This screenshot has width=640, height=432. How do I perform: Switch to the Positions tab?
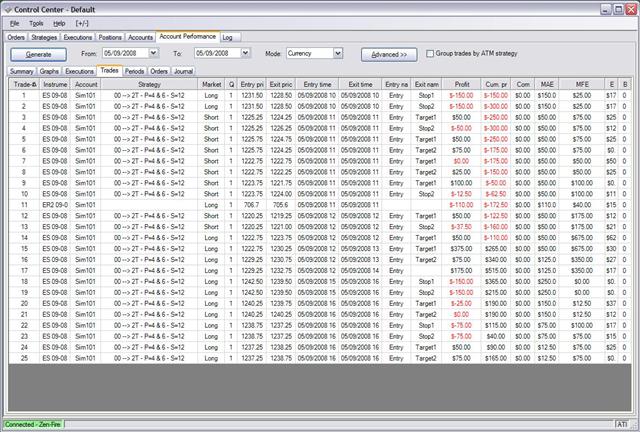(110, 37)
